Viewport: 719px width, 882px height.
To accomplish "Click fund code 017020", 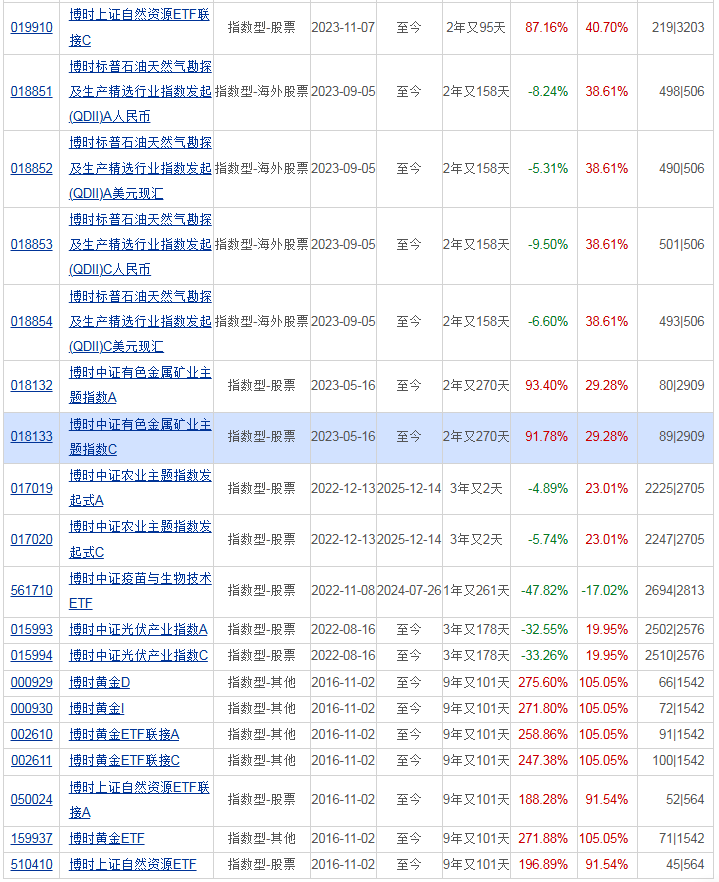I will (32, 540).
